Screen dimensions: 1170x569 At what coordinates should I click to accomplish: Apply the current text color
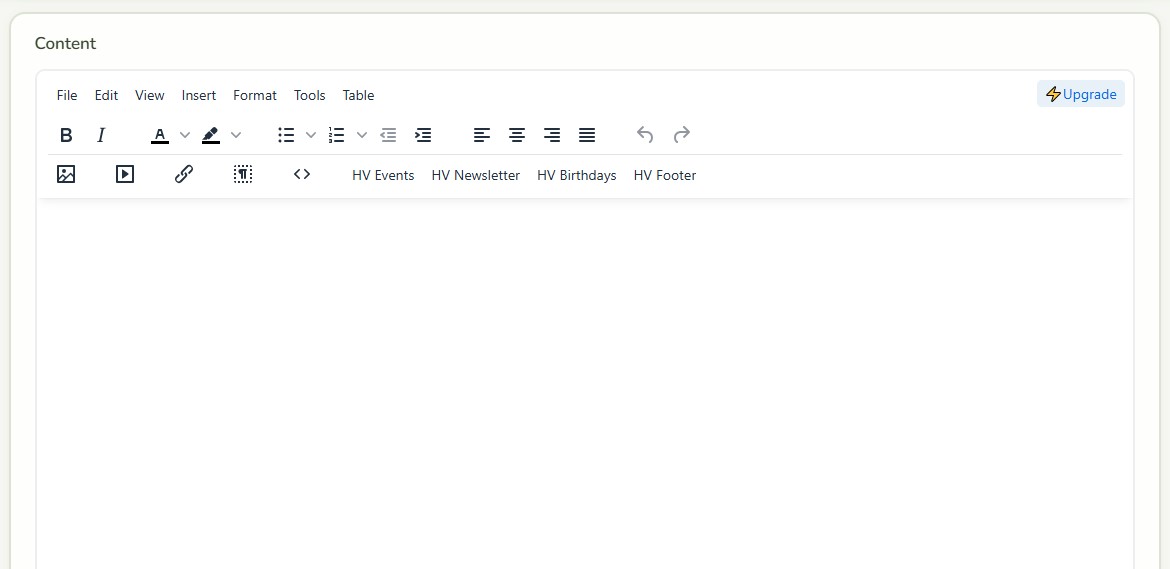click(160, 135)
